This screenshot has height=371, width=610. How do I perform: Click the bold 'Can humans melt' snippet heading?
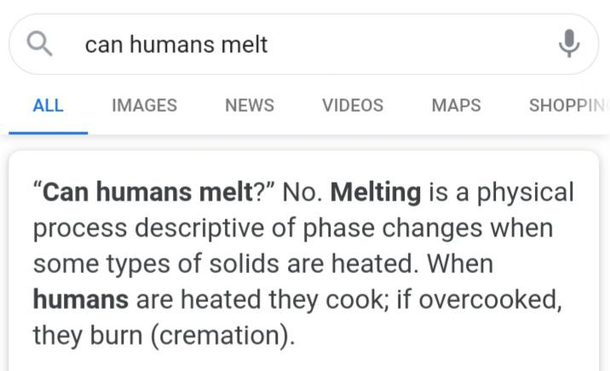click(x=148, y=192)
